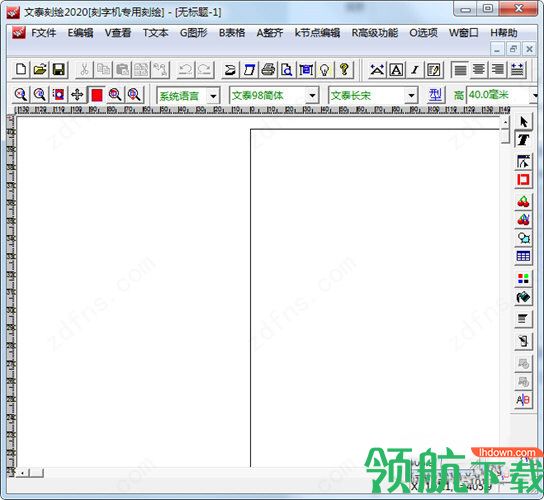Open the V查看 menu
This screenshot has height=500, width=544.
[x=118, y=33]
